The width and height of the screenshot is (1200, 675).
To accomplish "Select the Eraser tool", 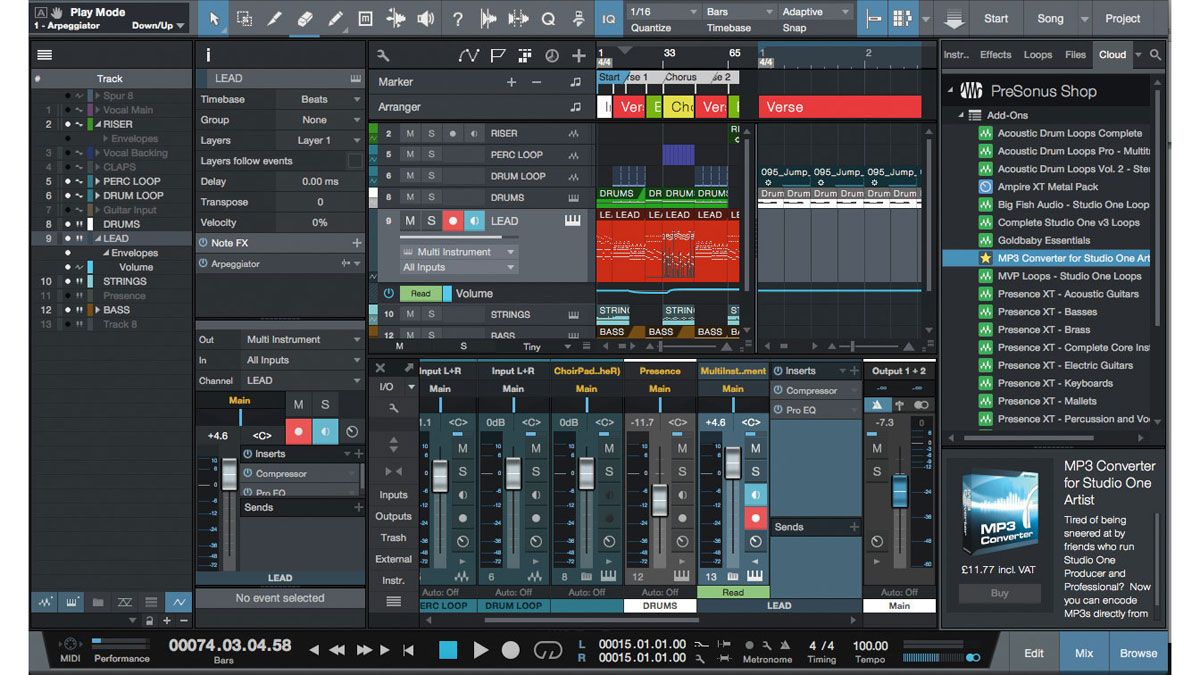I will [x=305, y=18].
